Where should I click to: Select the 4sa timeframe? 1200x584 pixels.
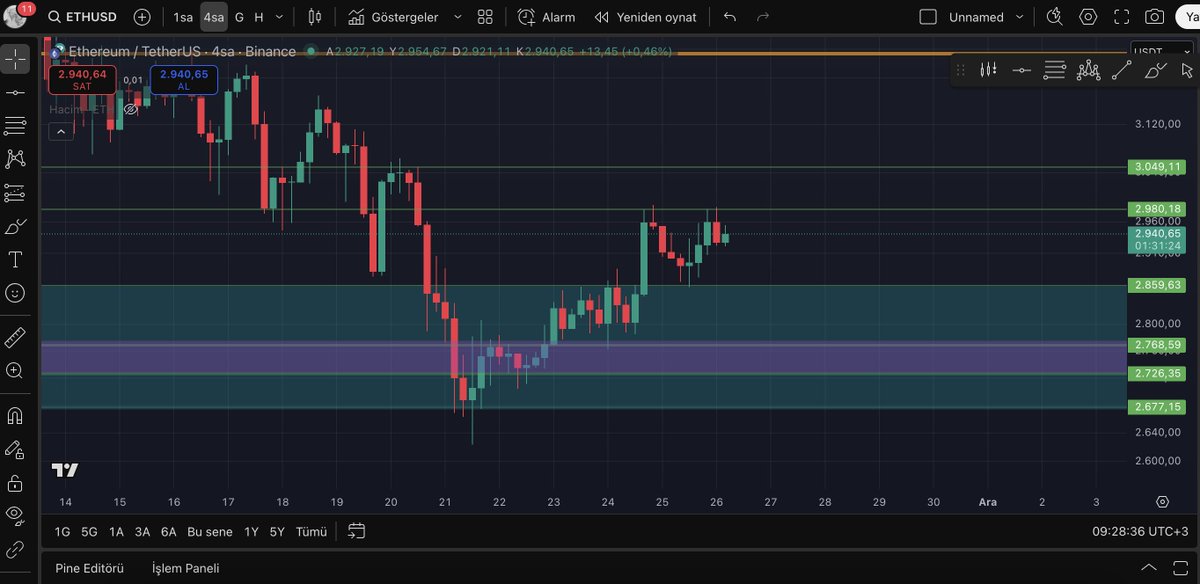pos(213,17)
